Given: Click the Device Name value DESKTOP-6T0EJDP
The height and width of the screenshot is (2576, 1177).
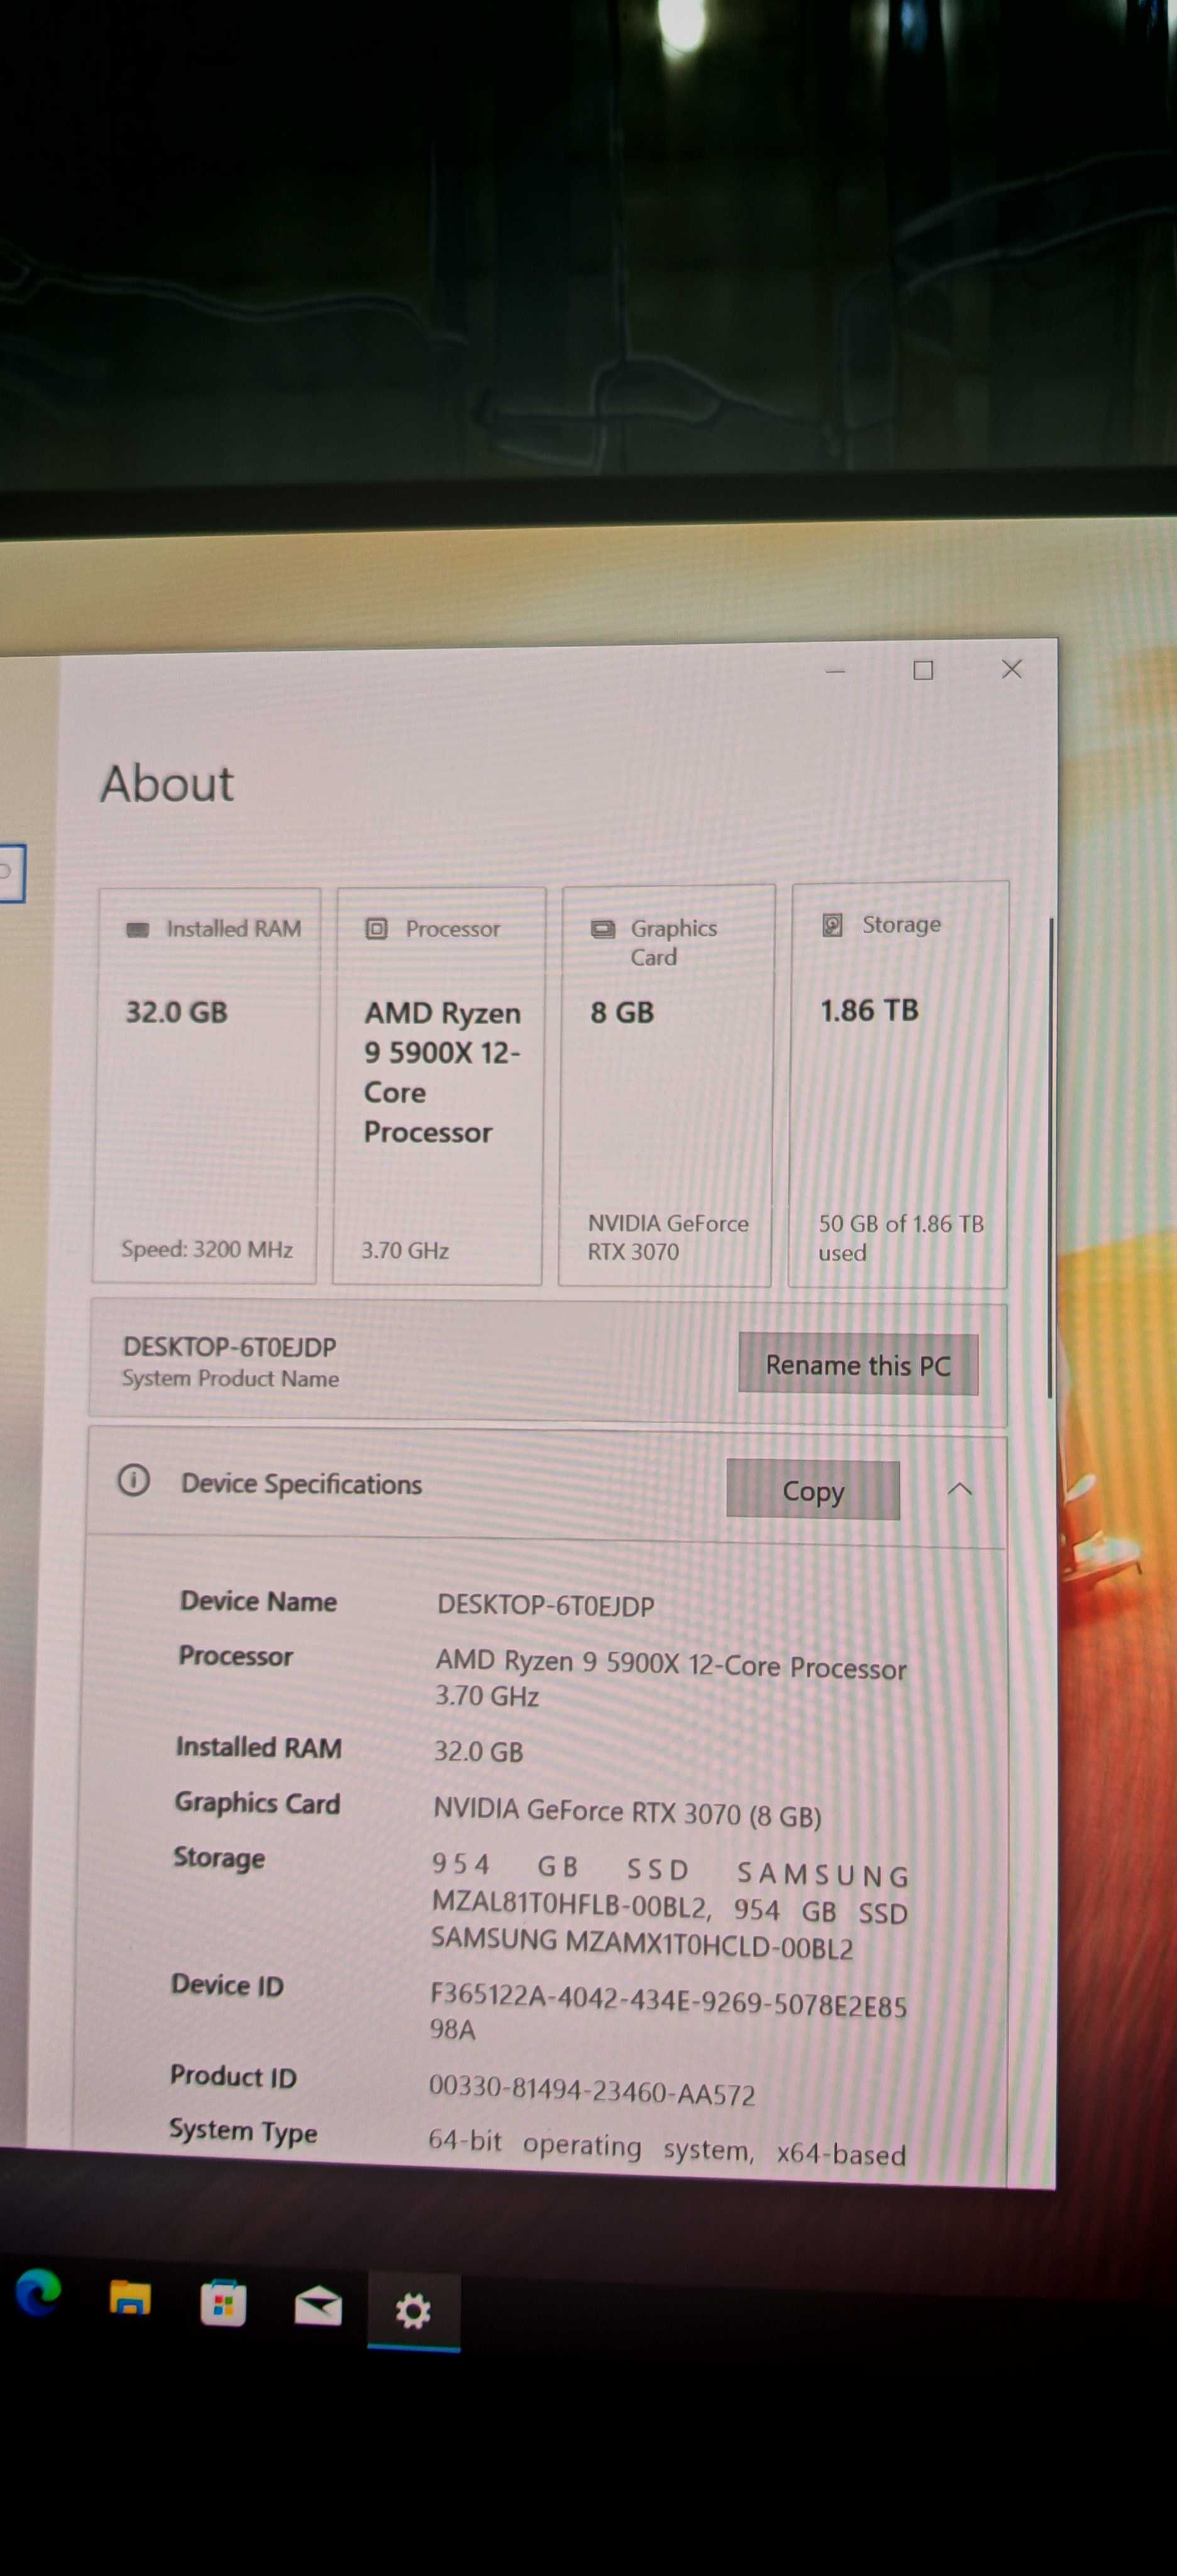Looking at the screenshot, I should pyautogui.click(x=546, y=1605).
